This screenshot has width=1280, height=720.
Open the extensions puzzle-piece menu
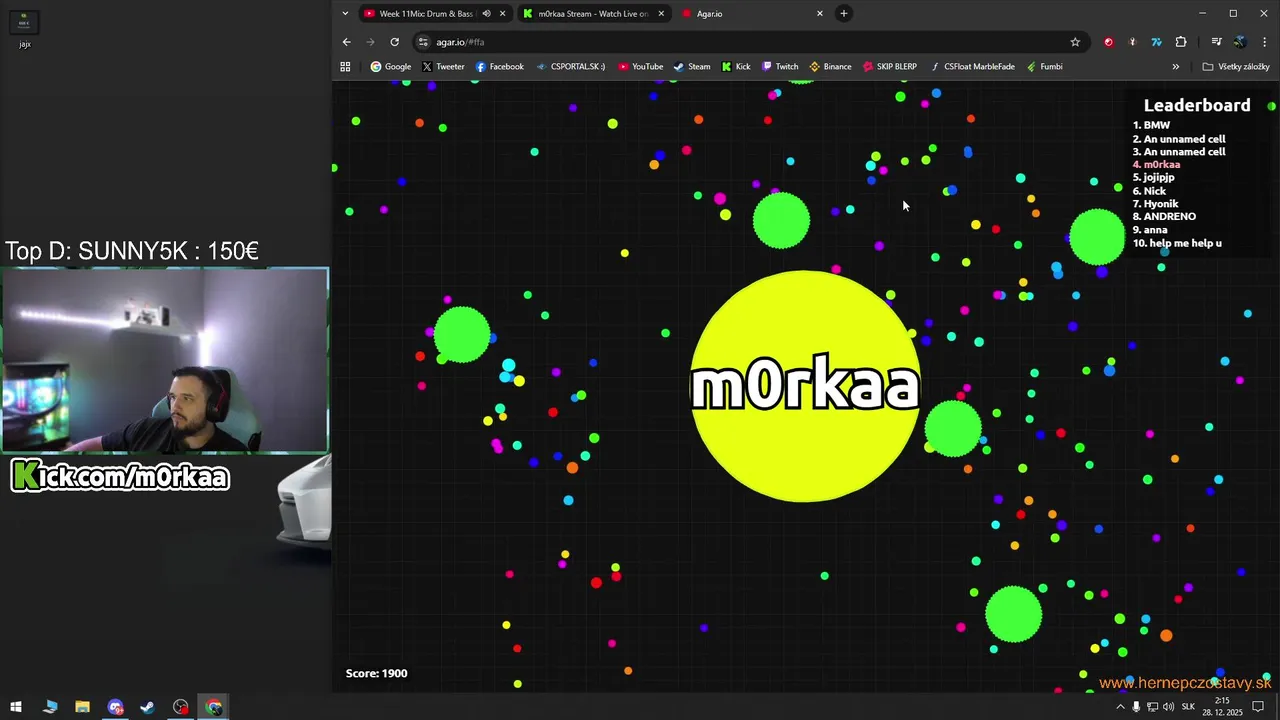coord(1181,42)
